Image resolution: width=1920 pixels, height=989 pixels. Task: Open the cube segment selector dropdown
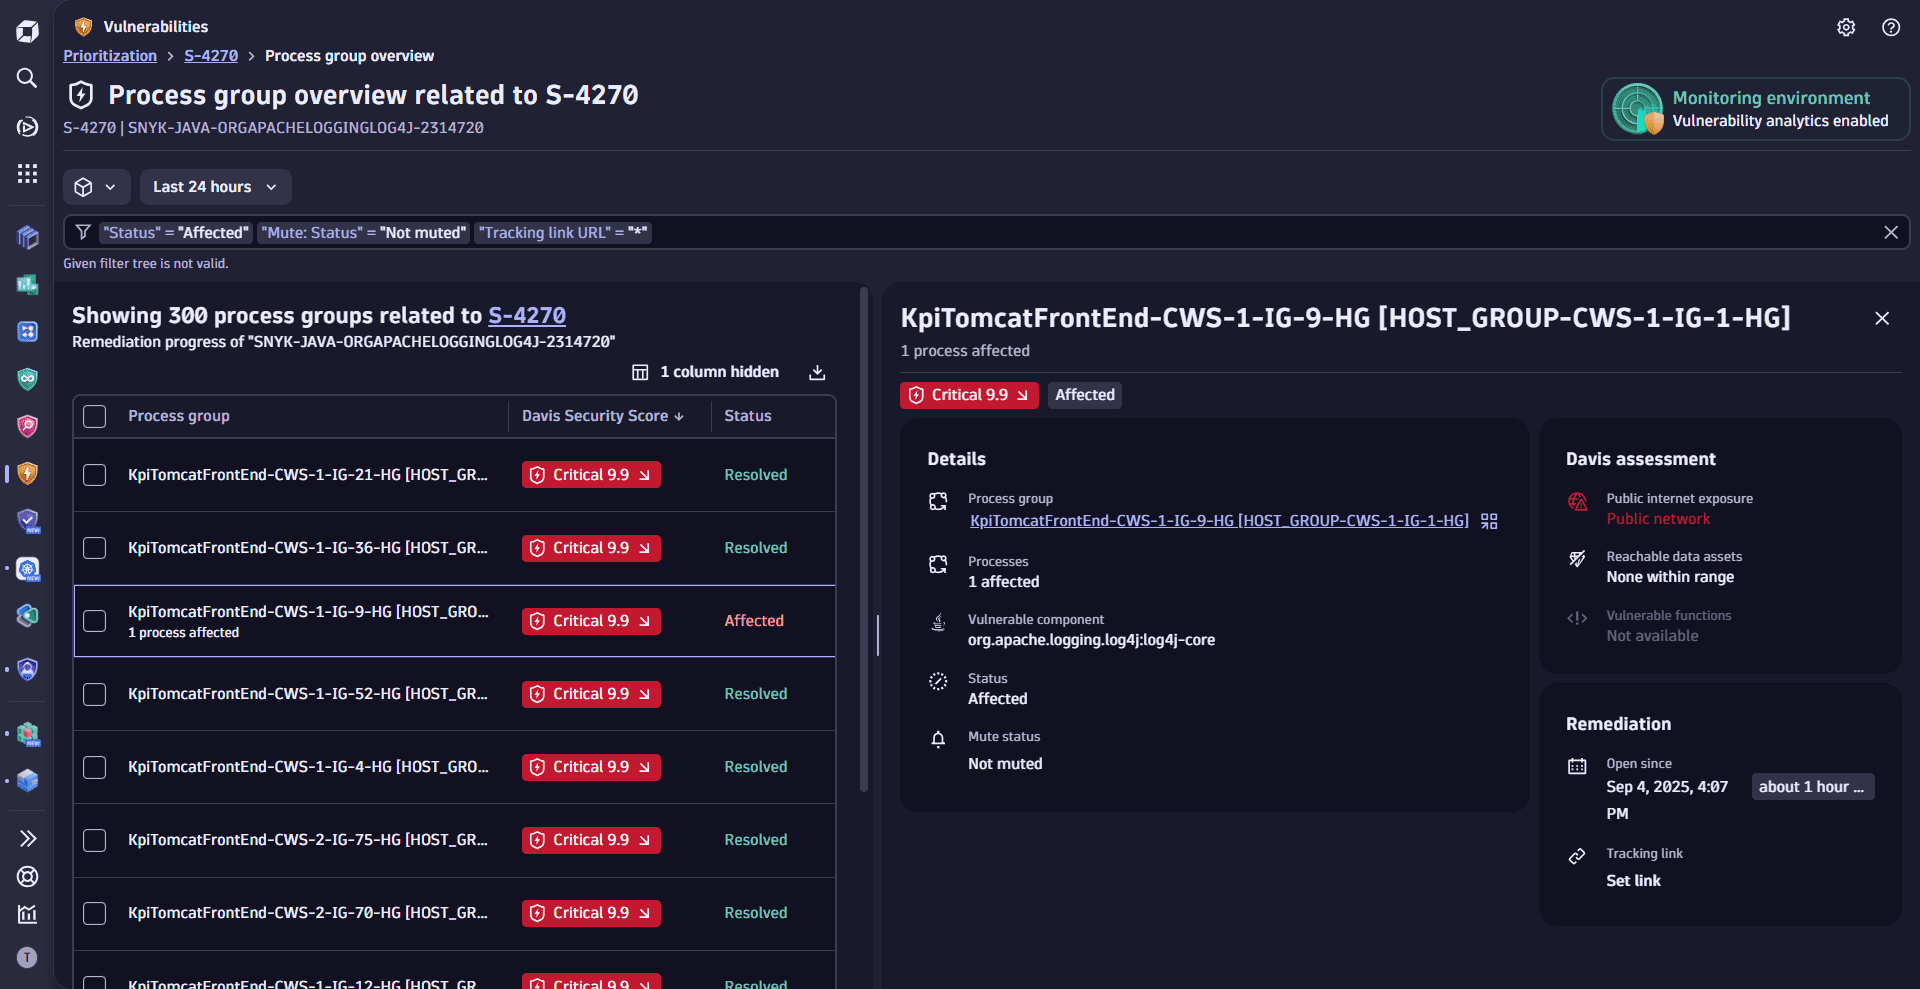click(x=96, y=187)
